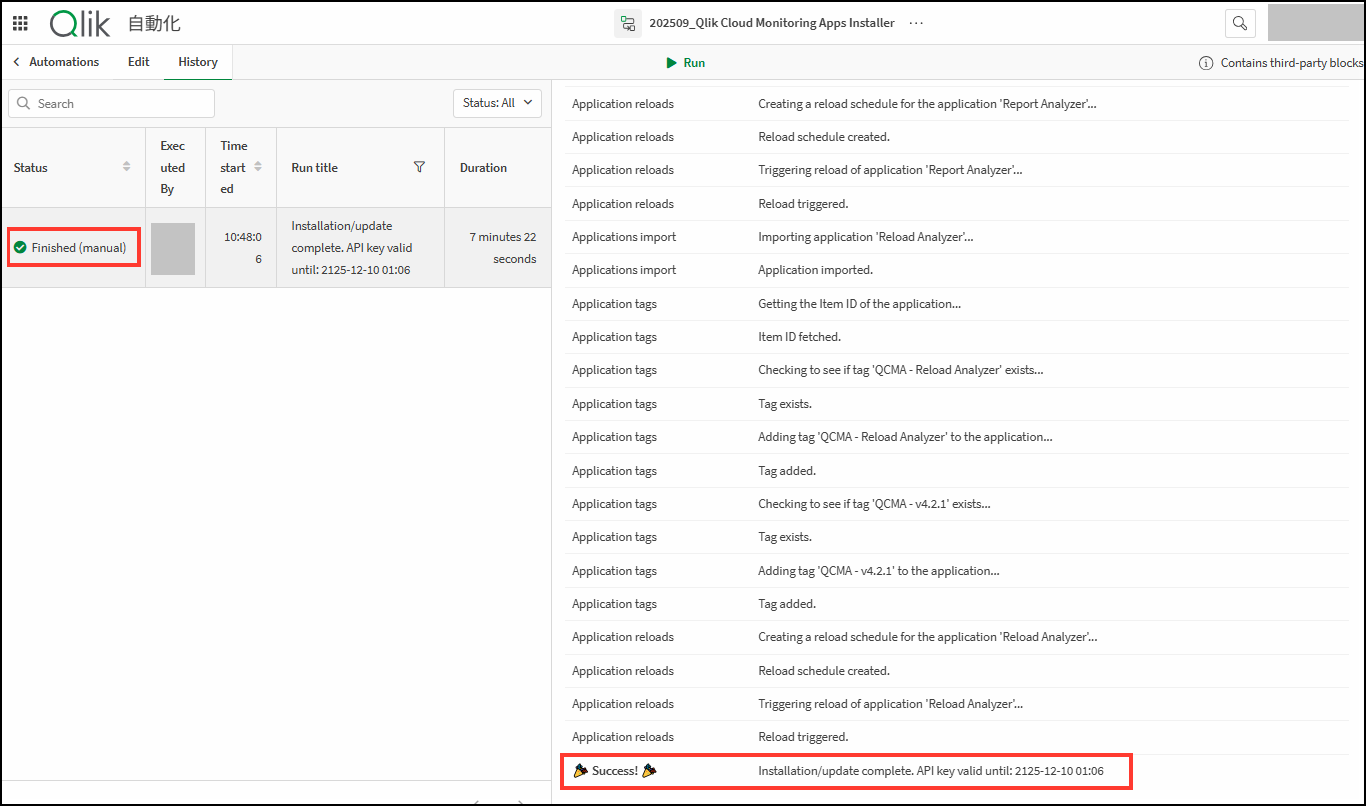Click the green Finished status check icon
The height and width of the screenshot is (806, 1366).
pos(20,247)
